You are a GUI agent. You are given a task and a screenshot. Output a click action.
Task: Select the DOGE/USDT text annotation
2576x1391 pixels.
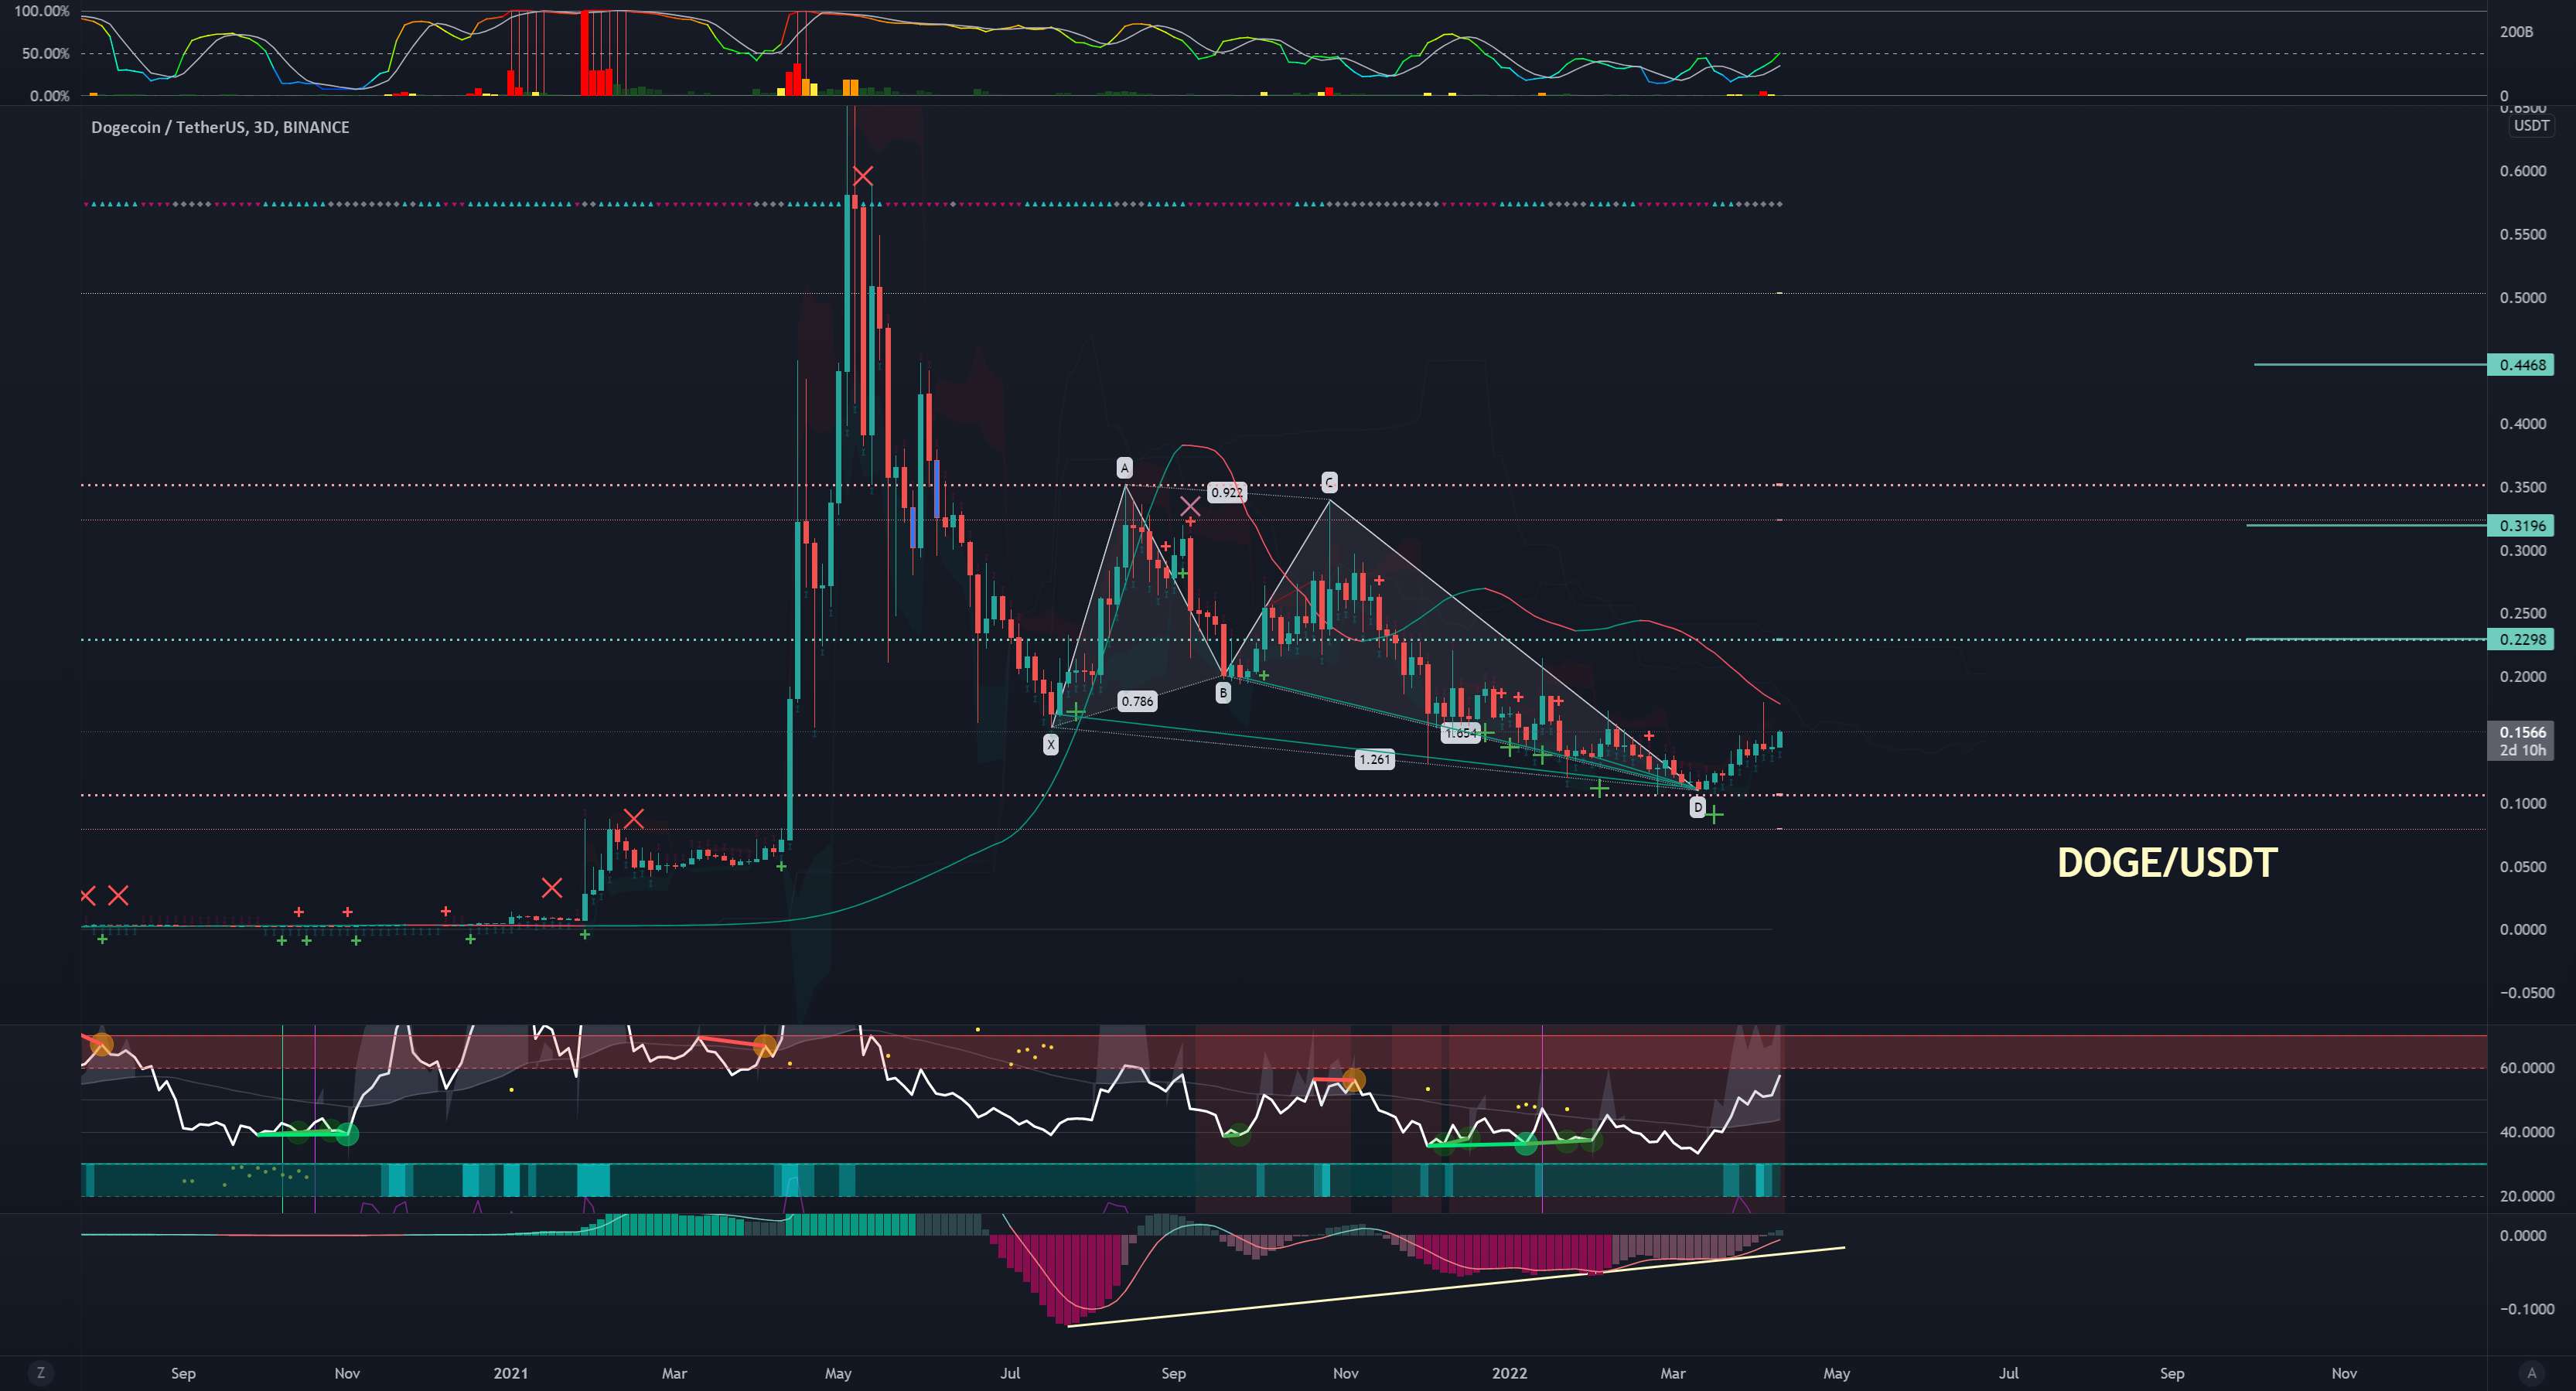coord(2167,862)
